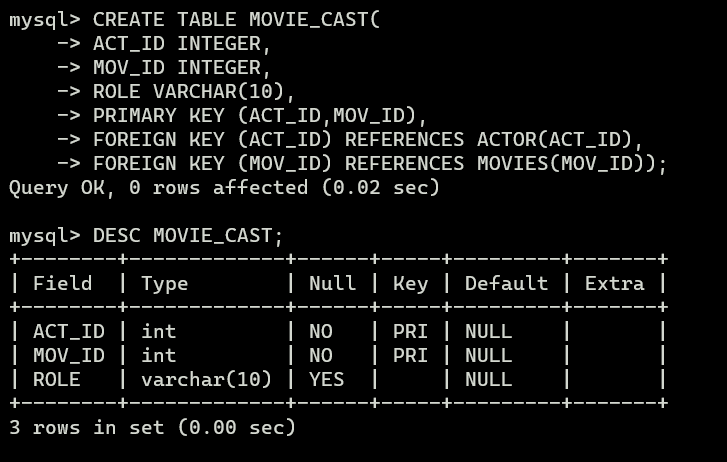Click the Null column header
Screen dimensions: 727x462
pyautogui.click(x=332, y=283)
